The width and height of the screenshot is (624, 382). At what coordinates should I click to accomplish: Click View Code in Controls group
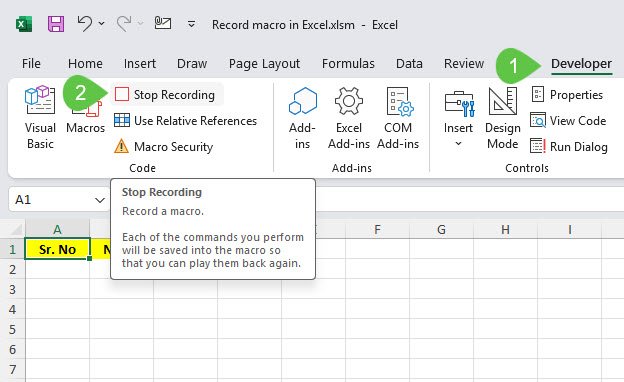tap(568, 121)
